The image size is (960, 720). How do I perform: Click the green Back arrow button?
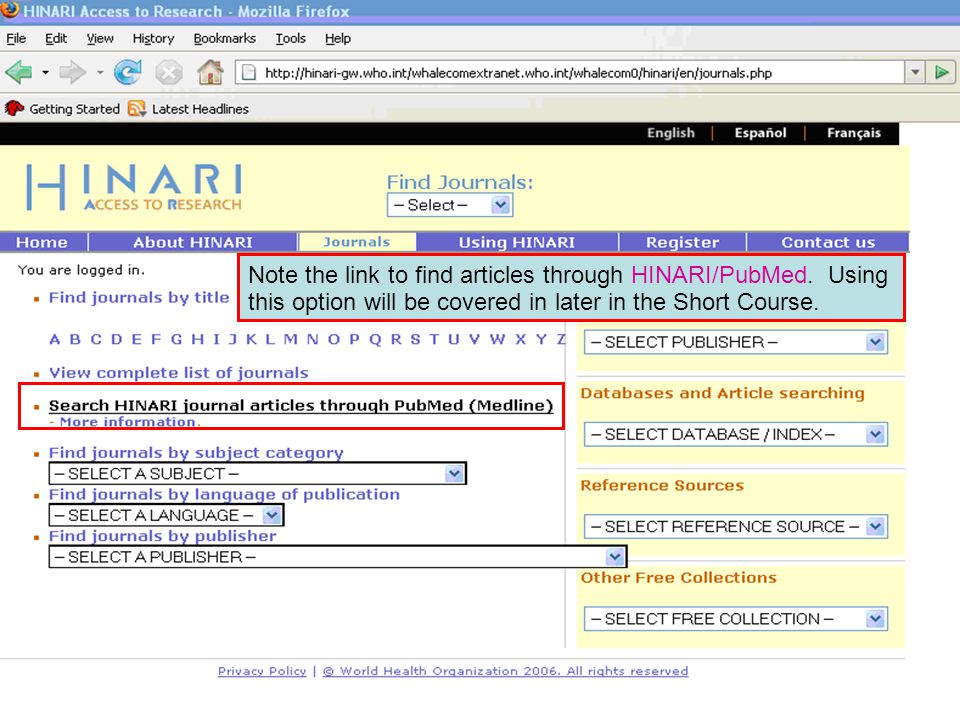20,73
